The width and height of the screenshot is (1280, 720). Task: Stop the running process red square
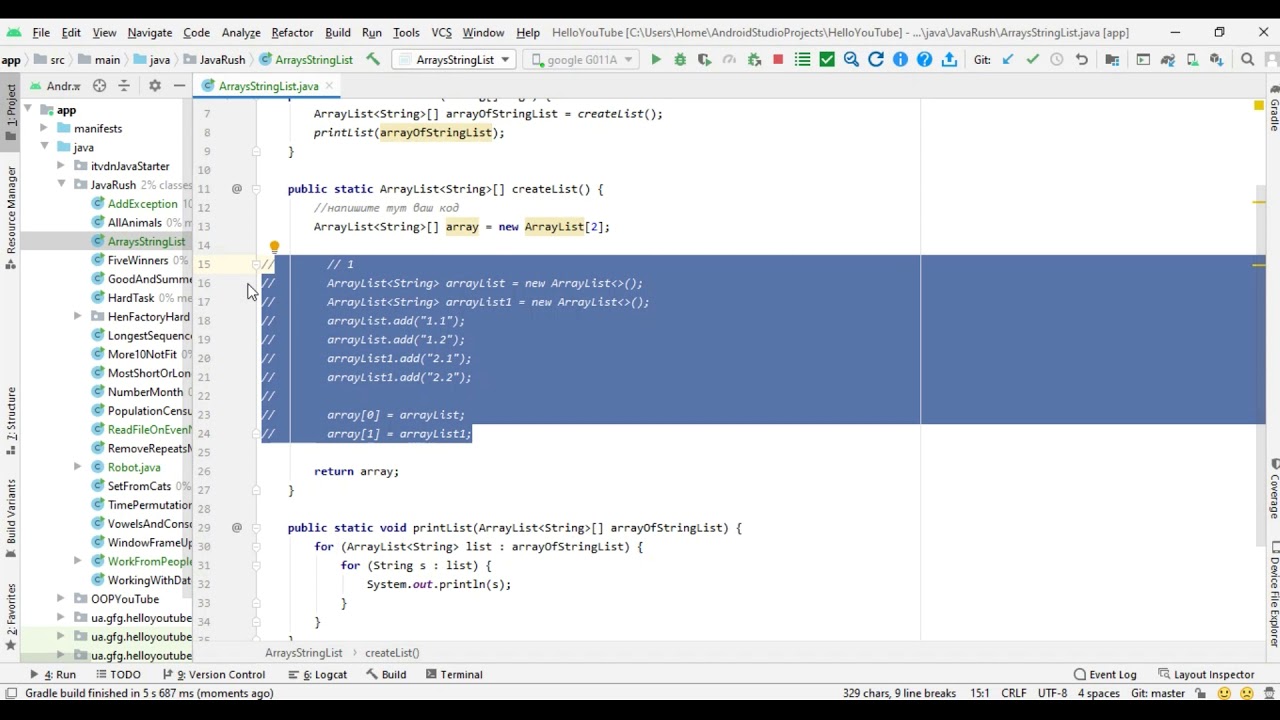tap(778, 60)
